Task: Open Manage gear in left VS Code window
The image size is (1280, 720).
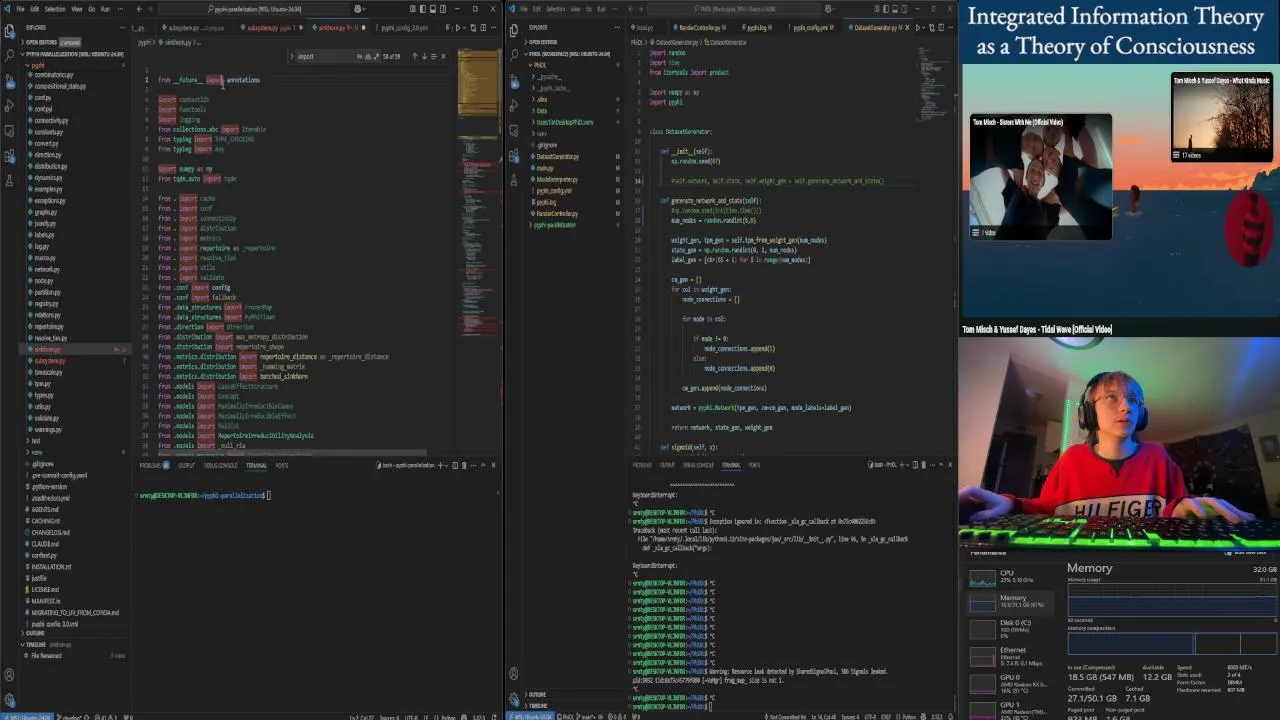Action: point(9,699)
